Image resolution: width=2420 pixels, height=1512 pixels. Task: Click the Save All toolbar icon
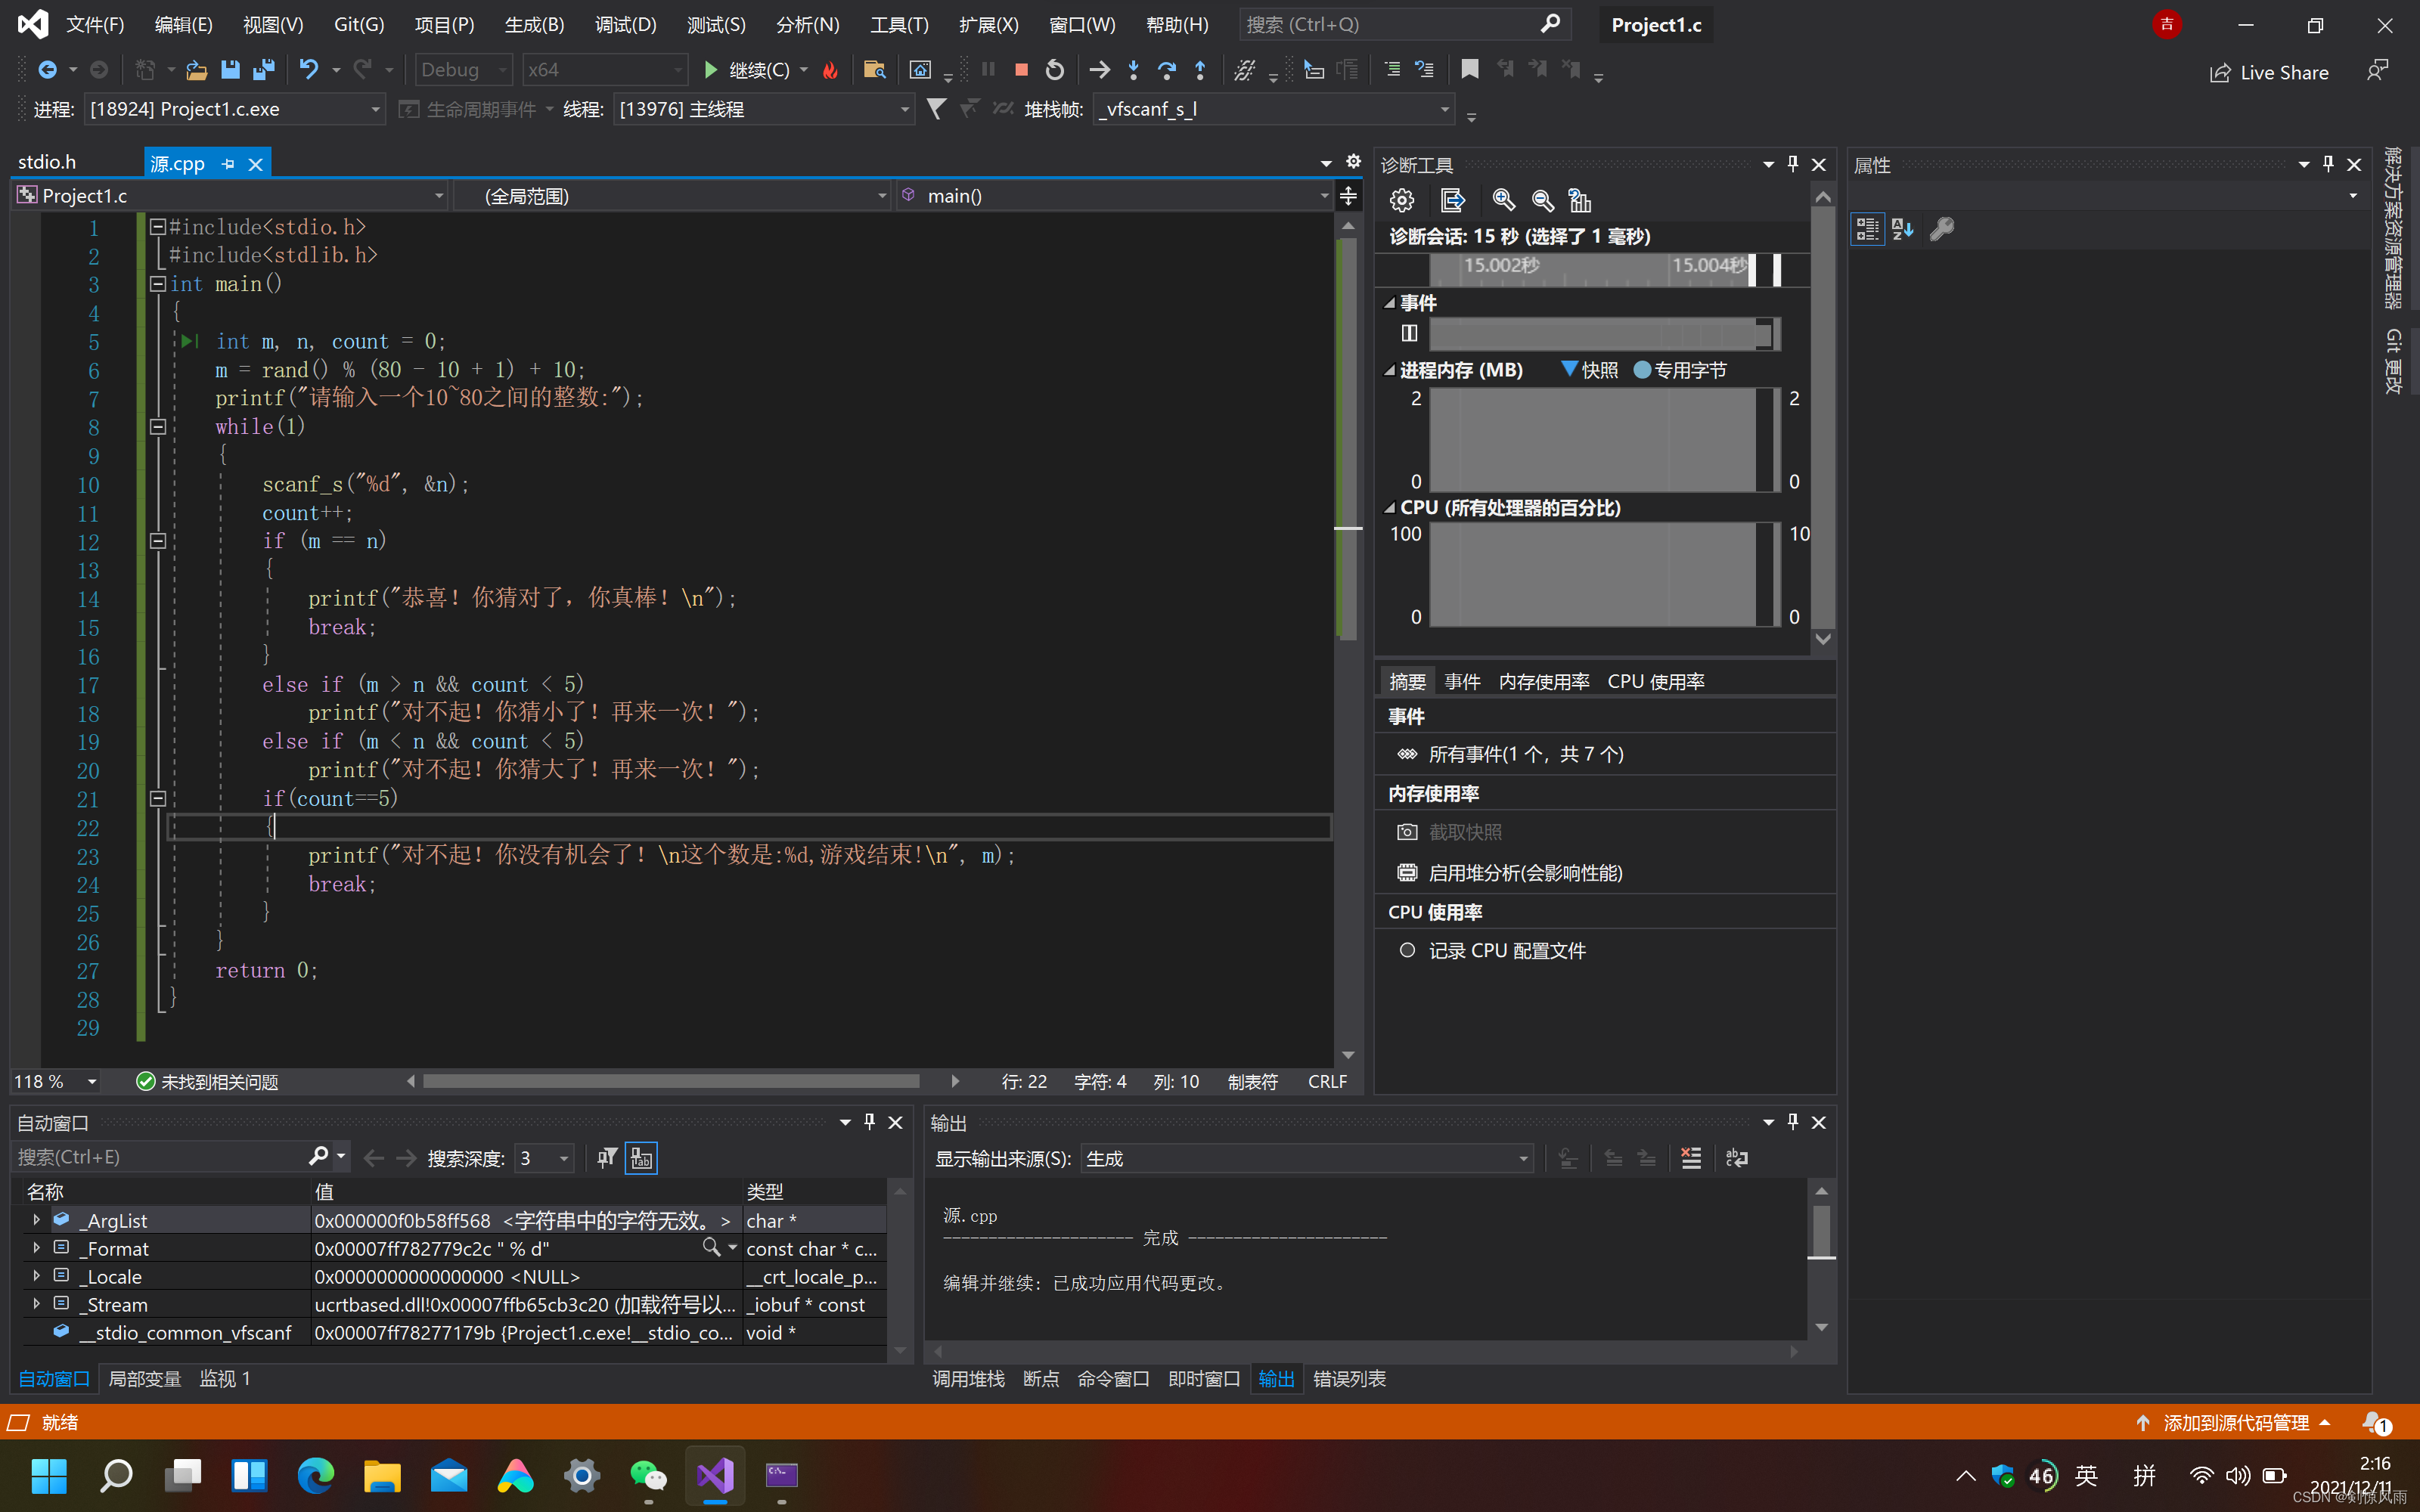(264, 70)
